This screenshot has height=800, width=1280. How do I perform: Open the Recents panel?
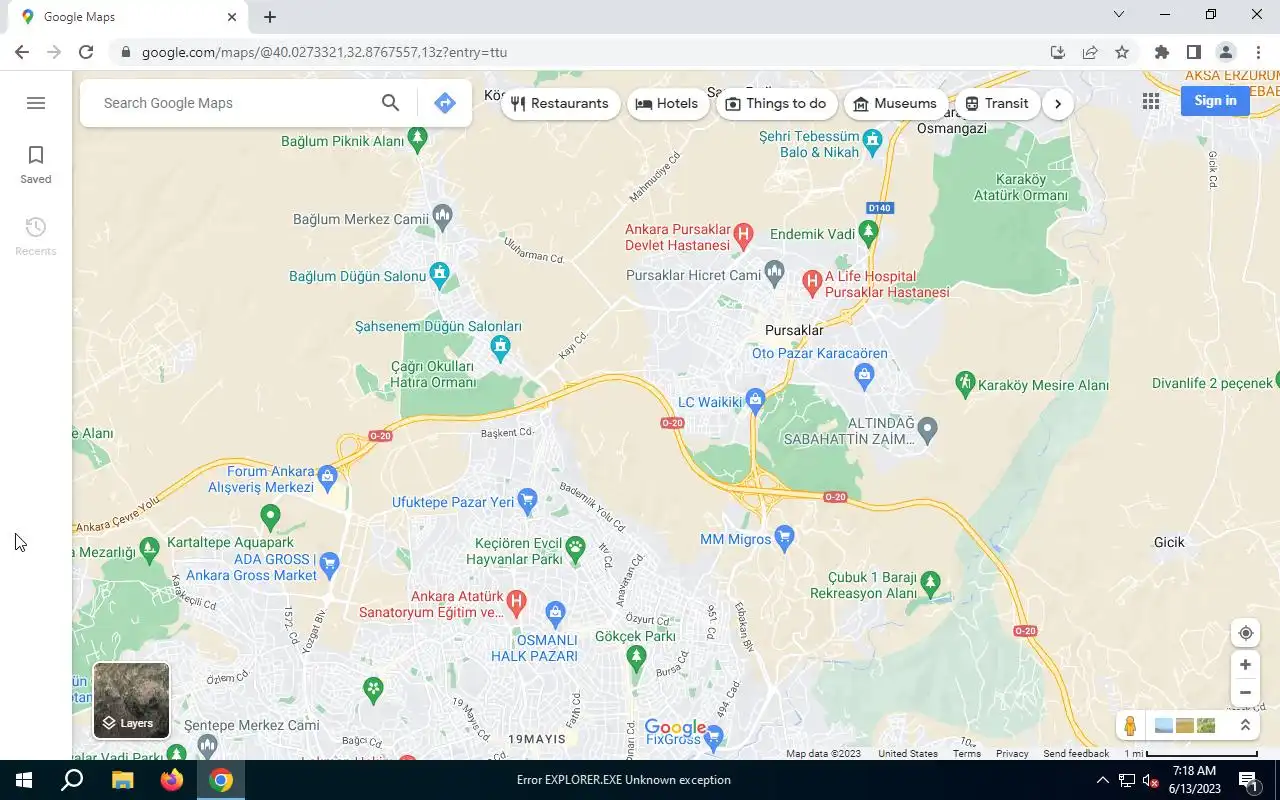tap(36, 237)
